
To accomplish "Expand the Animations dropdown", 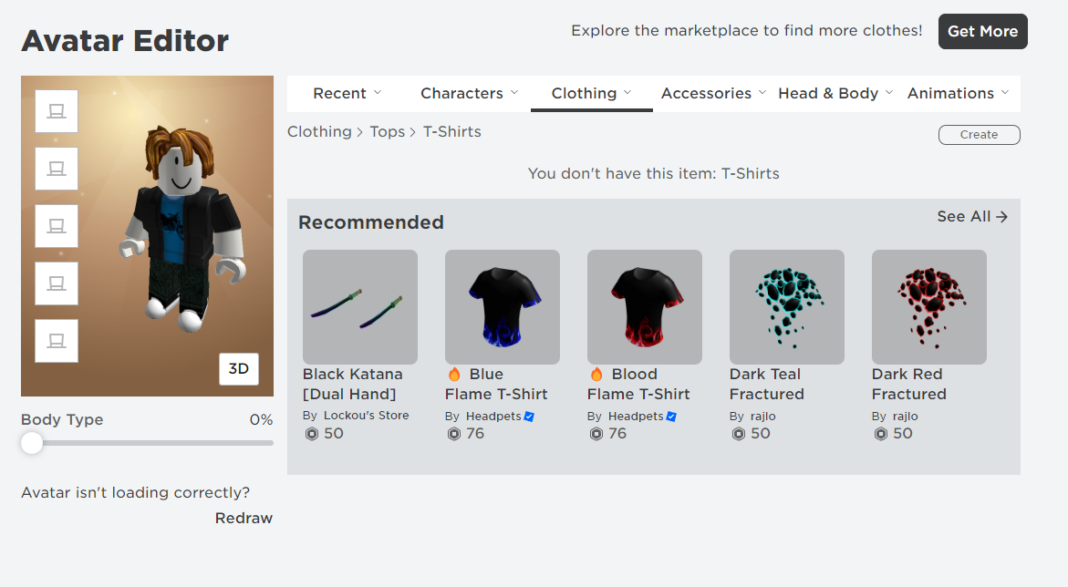I will point(957,92).
